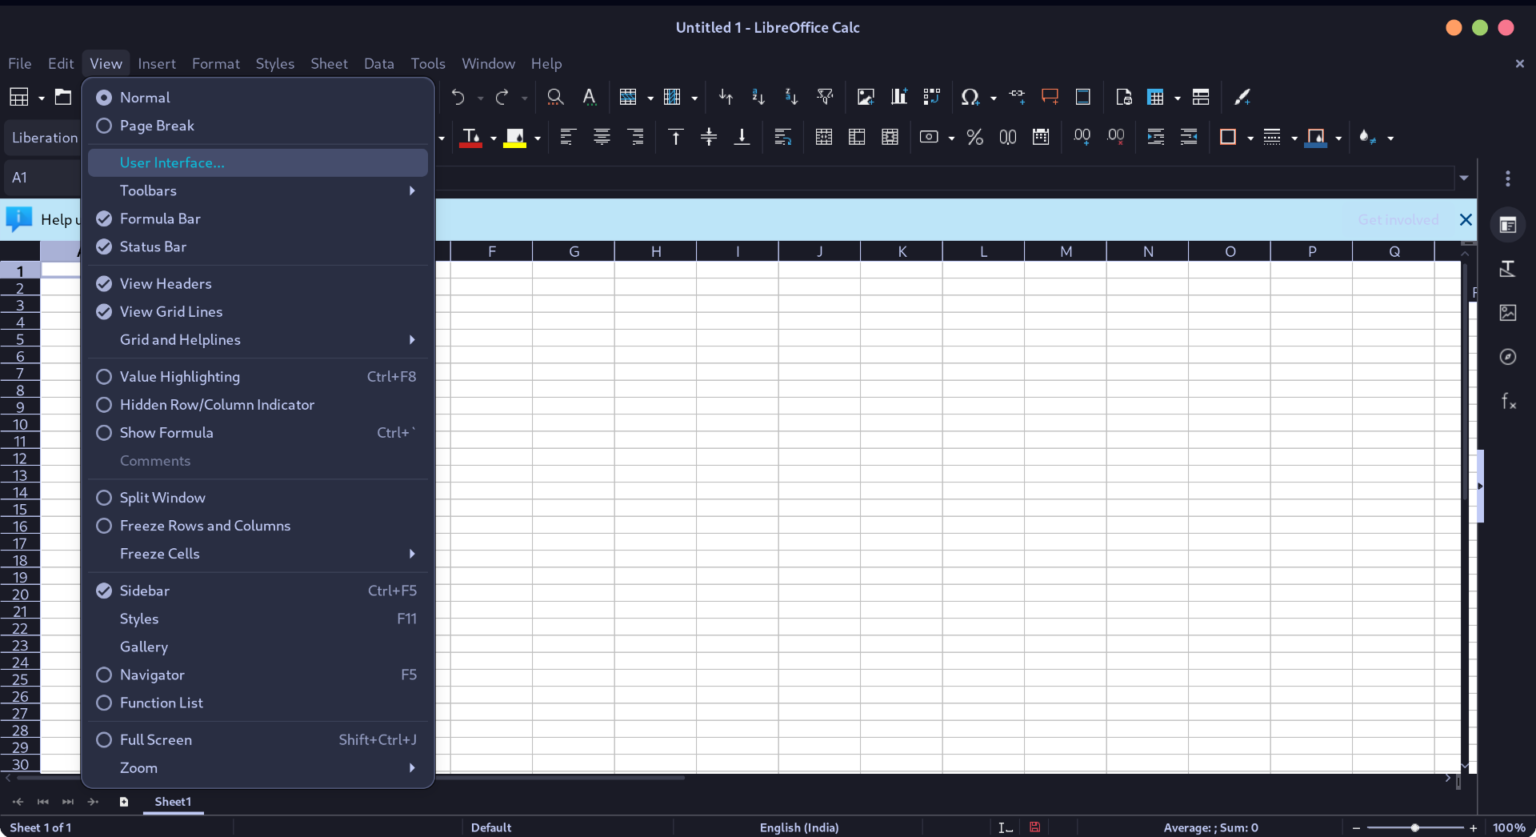The width and height of the screenshot is (1536, 837).
Task: Switch to the Sheet1 tab
Action: [172, 802]
